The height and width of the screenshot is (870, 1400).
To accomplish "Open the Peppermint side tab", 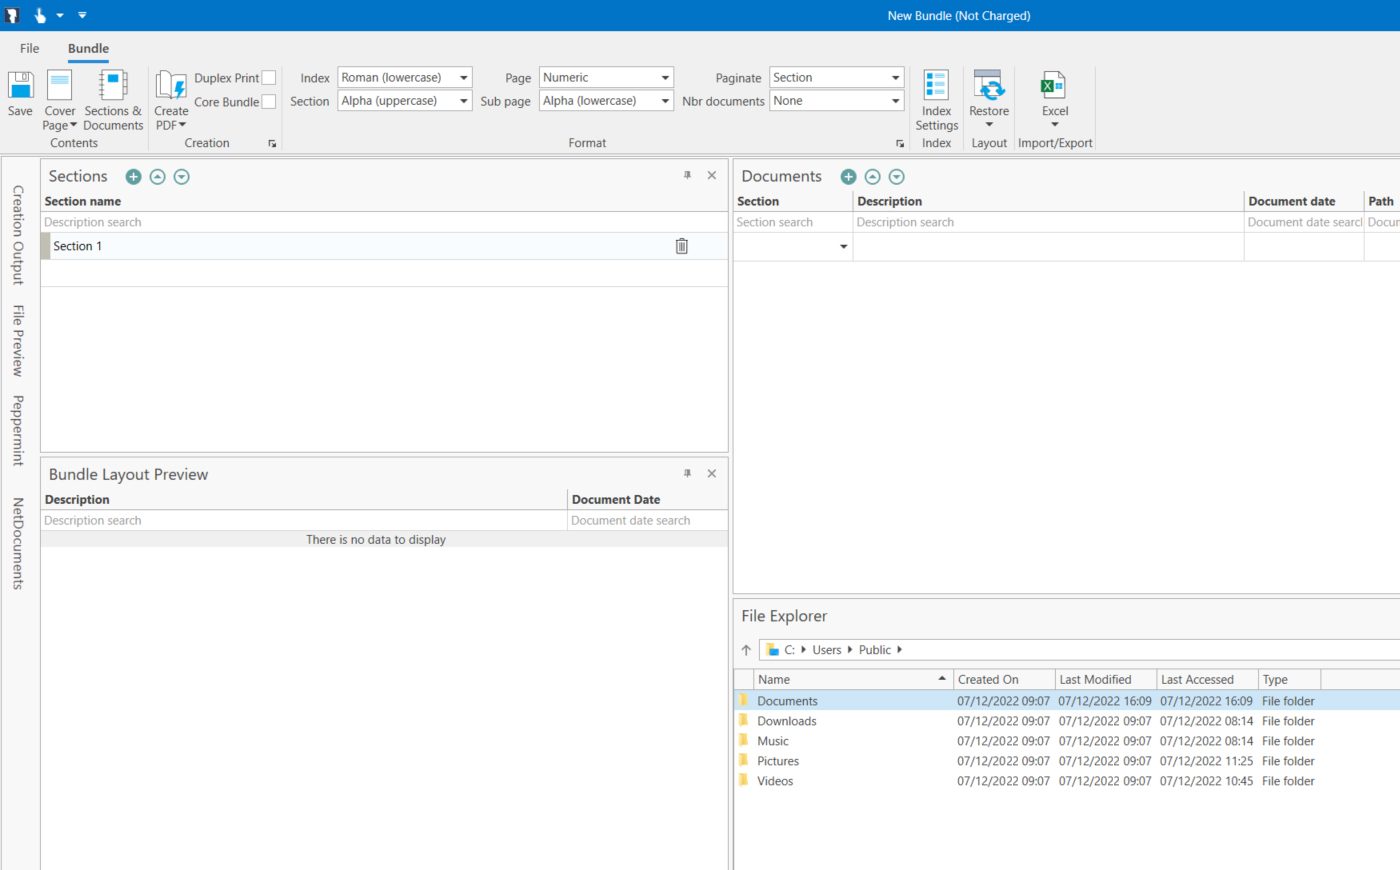I will click(18, 430).
